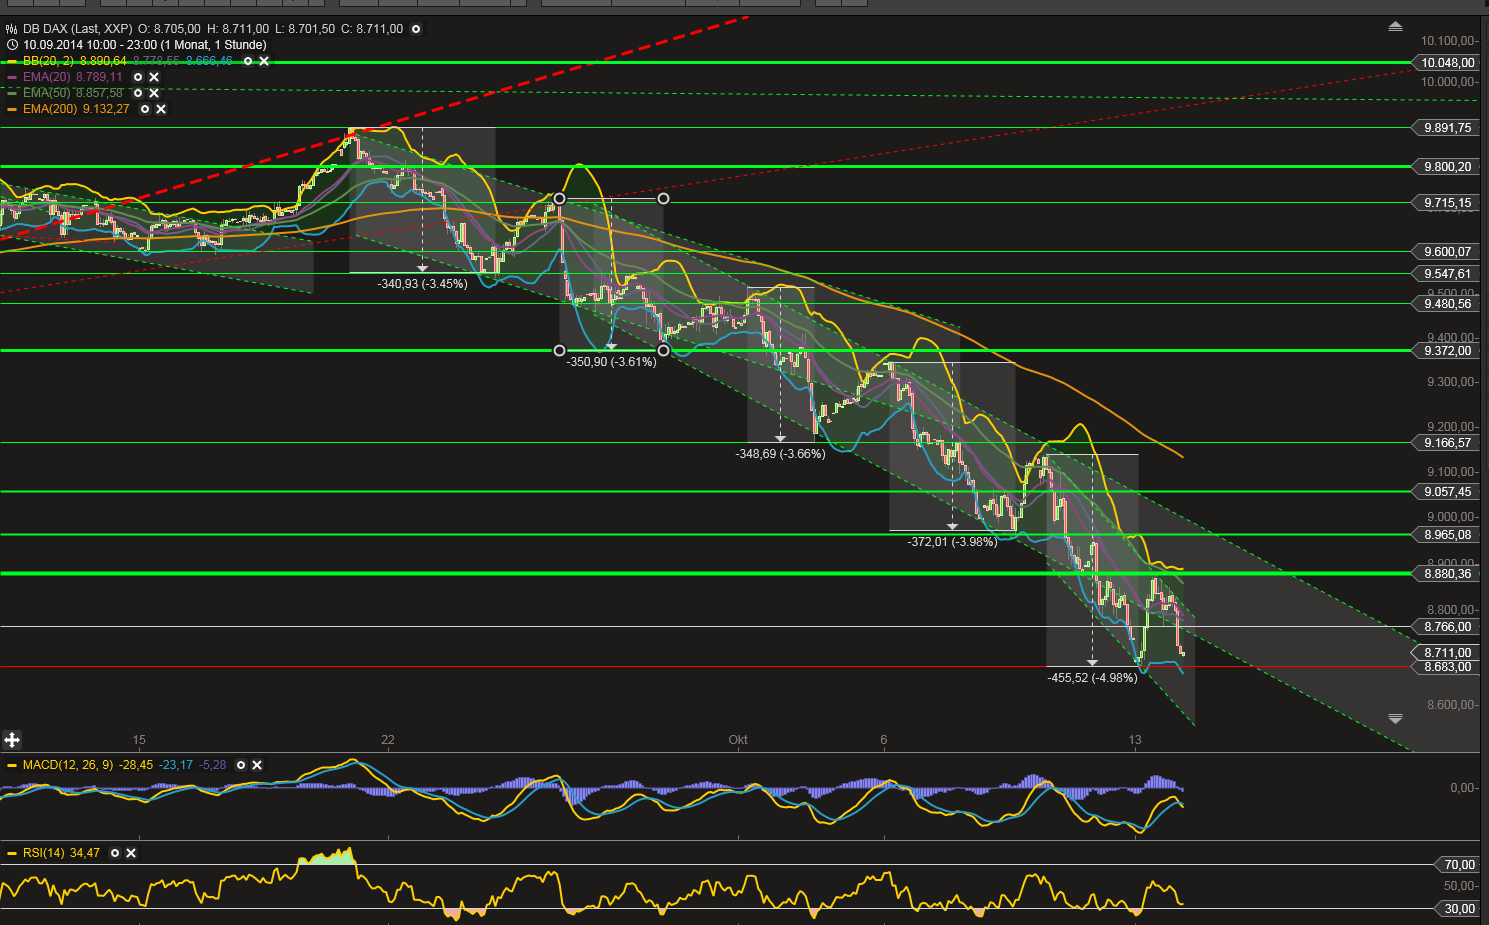Click the Okt label on the time axis
Image resolution: width=1489 pixels, height=925 pixels.
(x=738, y=740)
